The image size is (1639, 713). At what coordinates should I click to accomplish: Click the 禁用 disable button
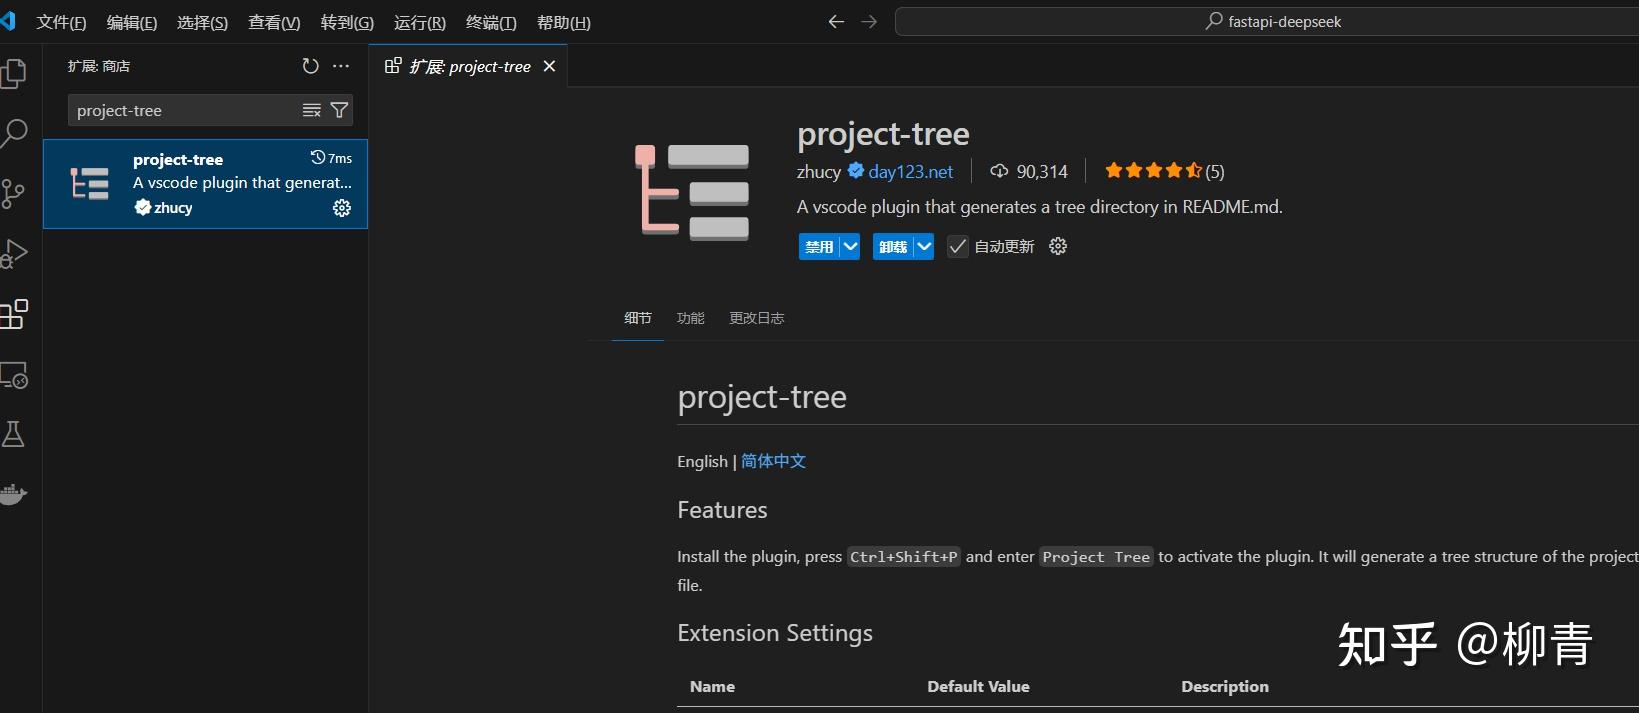click(819, 246)
